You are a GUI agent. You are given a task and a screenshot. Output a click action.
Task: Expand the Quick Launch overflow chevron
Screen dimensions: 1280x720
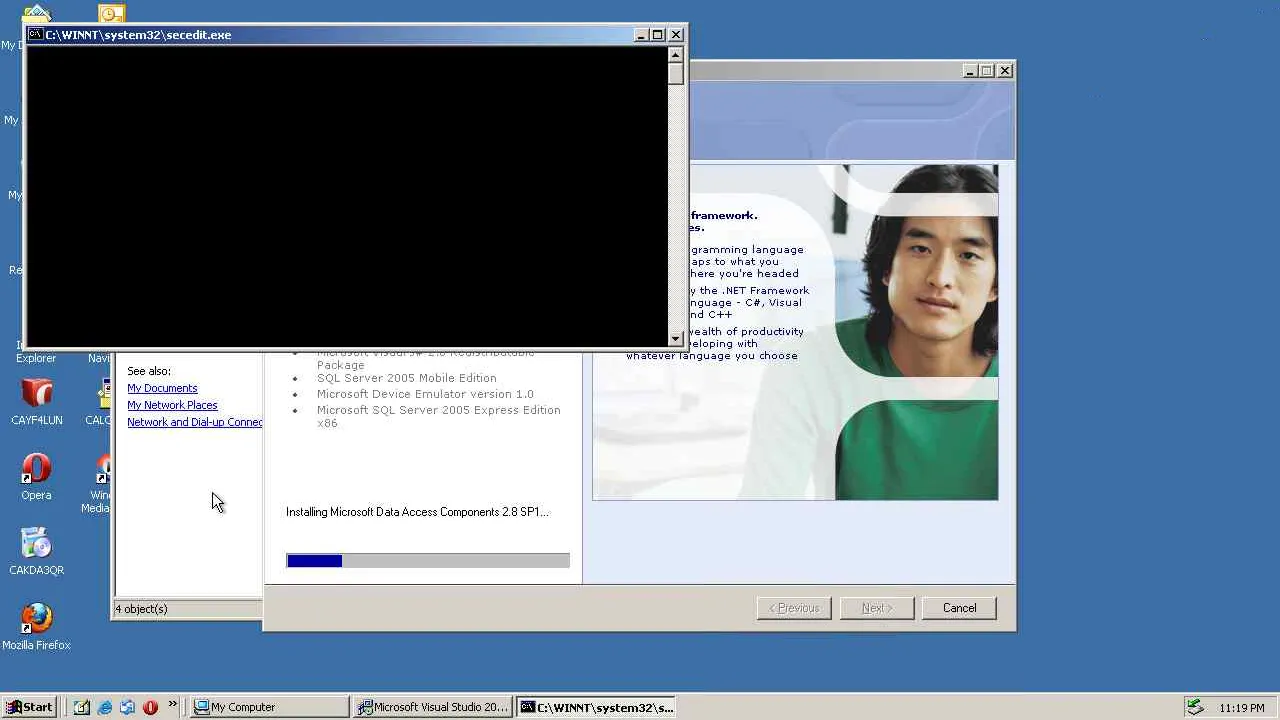coord(172,704)
